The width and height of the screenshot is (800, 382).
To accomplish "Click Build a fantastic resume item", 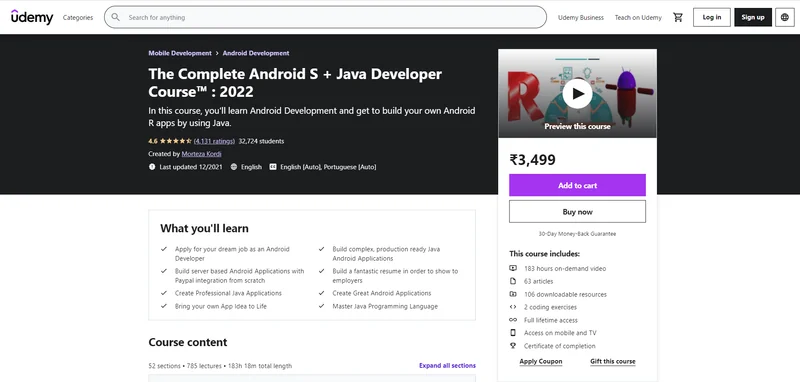I will point(395,276).
